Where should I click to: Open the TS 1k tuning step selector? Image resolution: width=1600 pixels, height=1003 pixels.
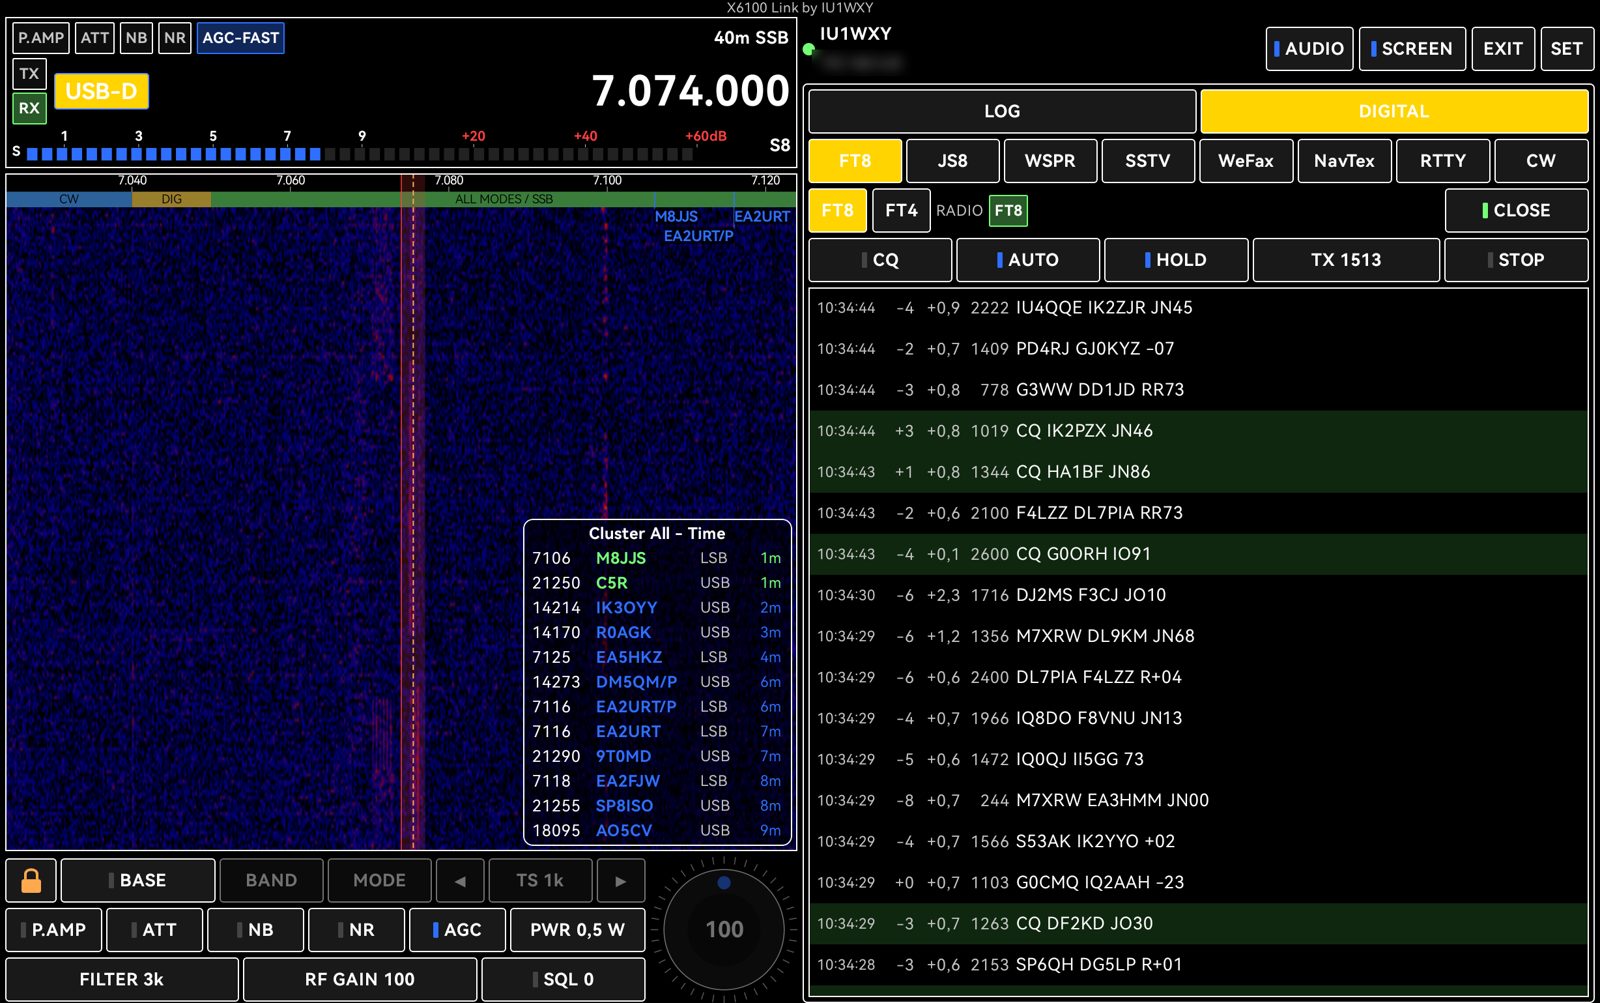click(x=540, y=880)
